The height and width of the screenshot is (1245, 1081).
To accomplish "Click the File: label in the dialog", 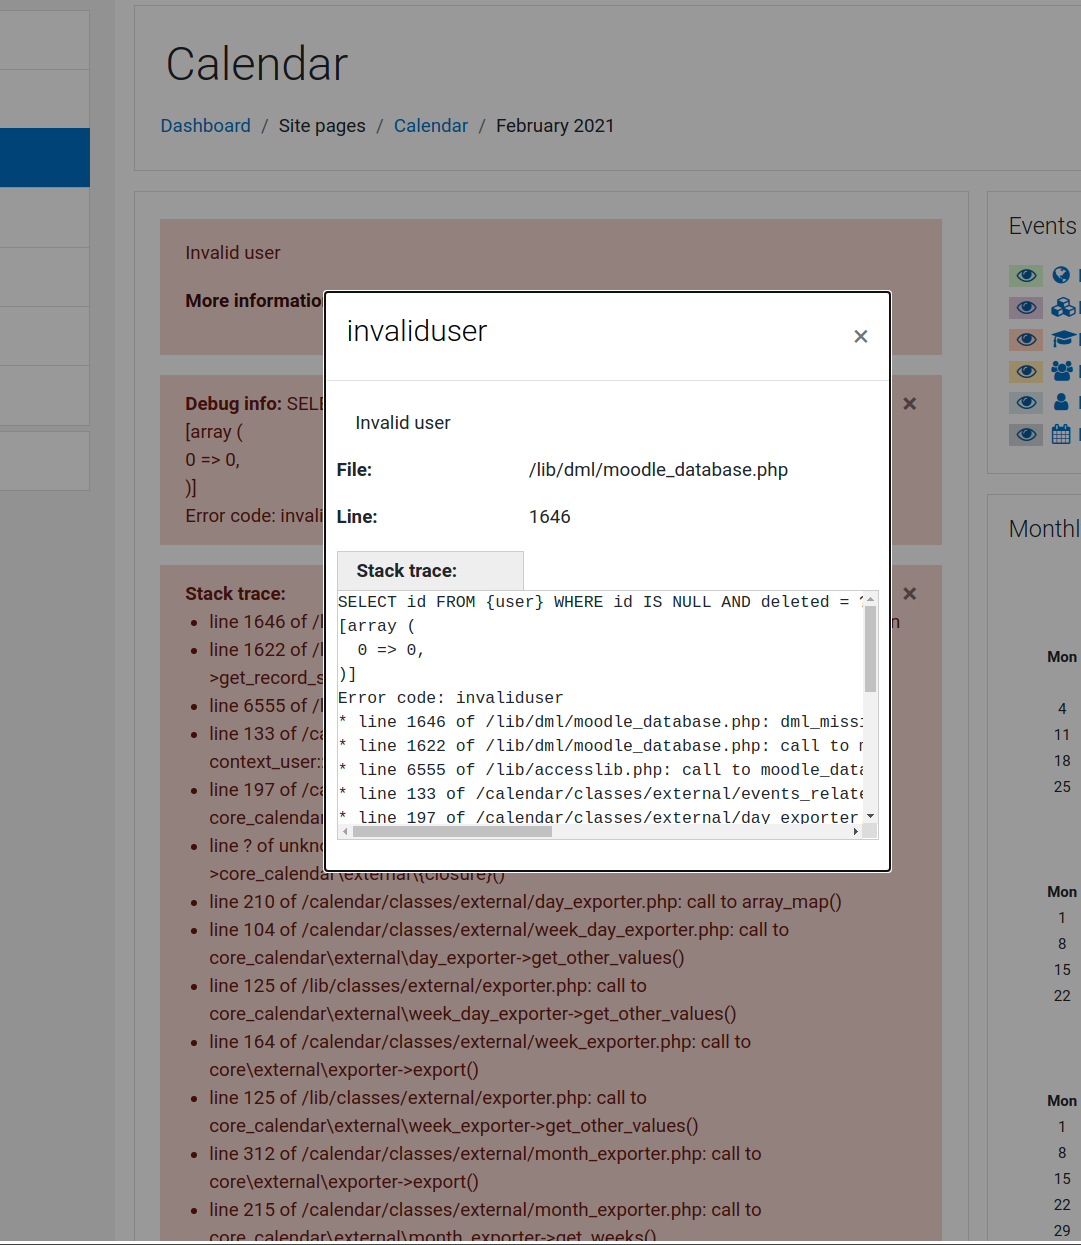I will pyautogui.click(x=354, y=470).
